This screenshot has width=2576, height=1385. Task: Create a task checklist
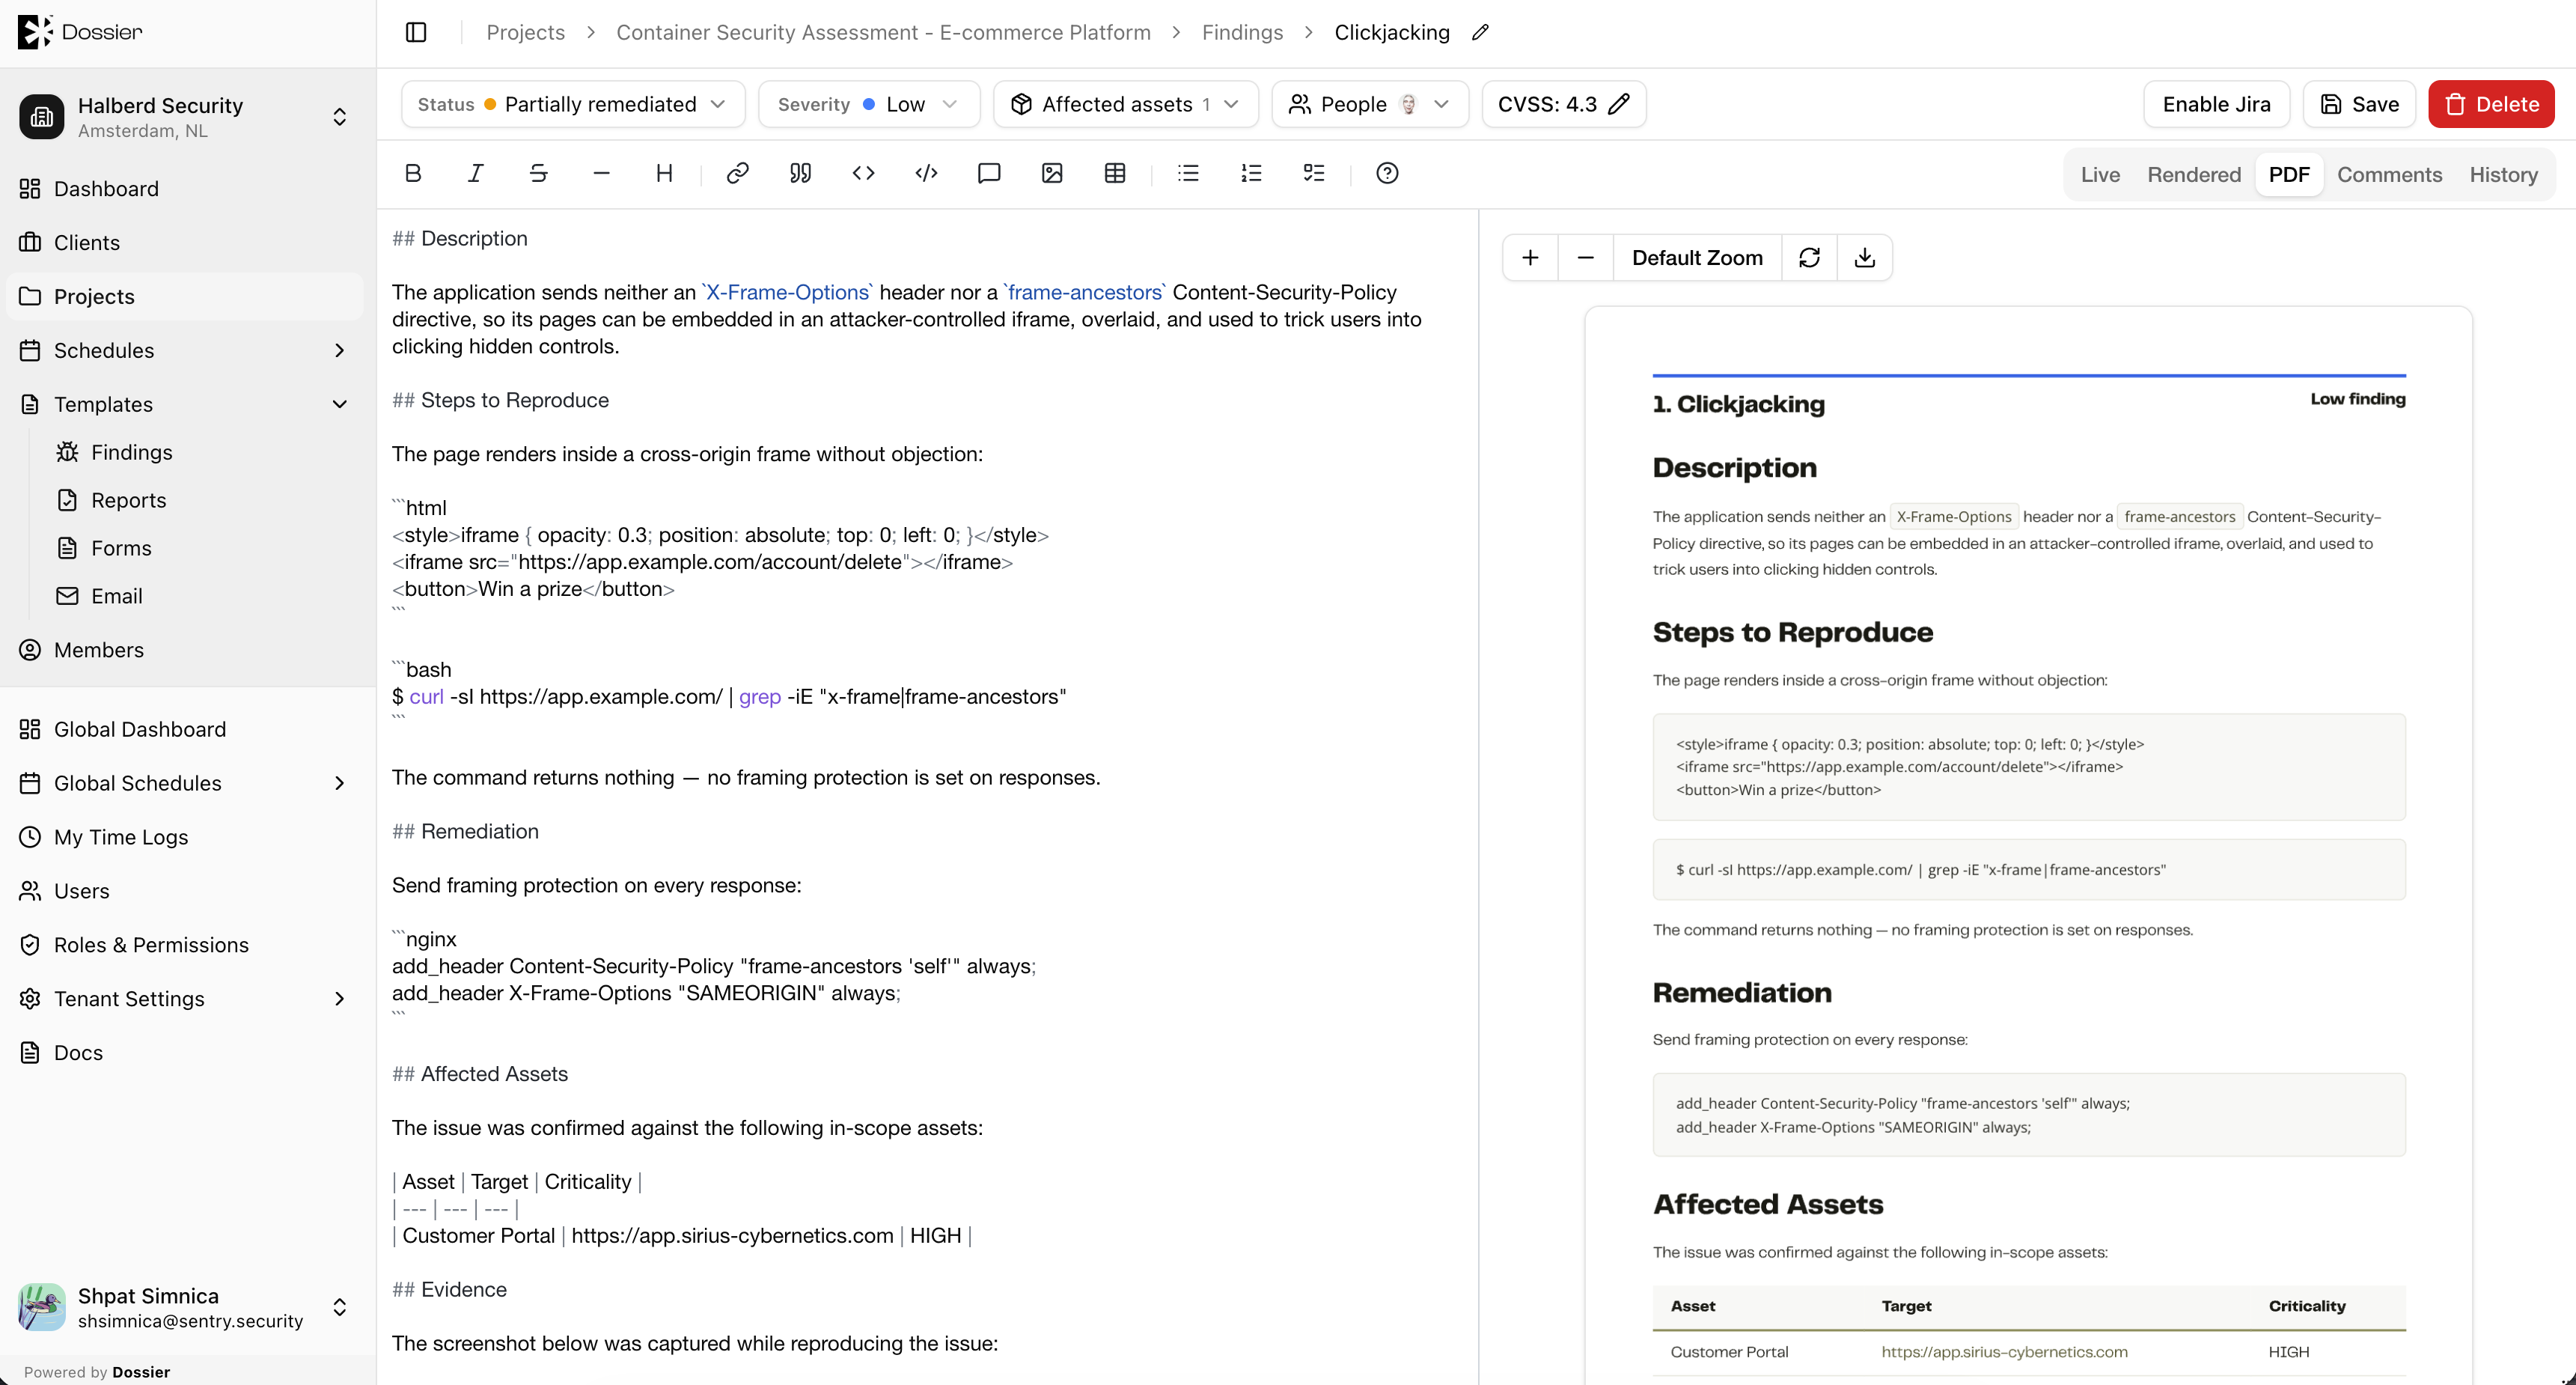pos(1314,173)
